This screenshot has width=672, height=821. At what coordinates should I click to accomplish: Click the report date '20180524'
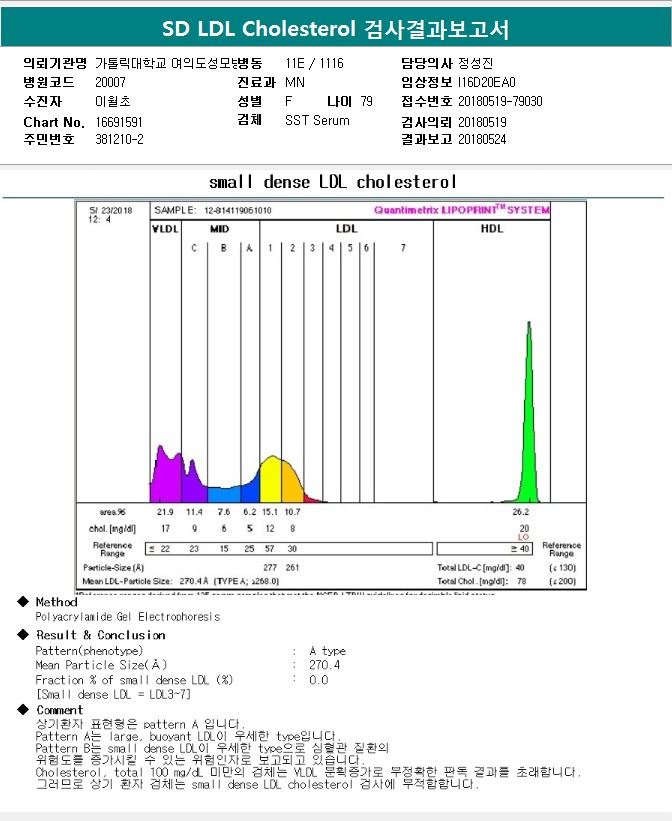click(x=482, y=139)
